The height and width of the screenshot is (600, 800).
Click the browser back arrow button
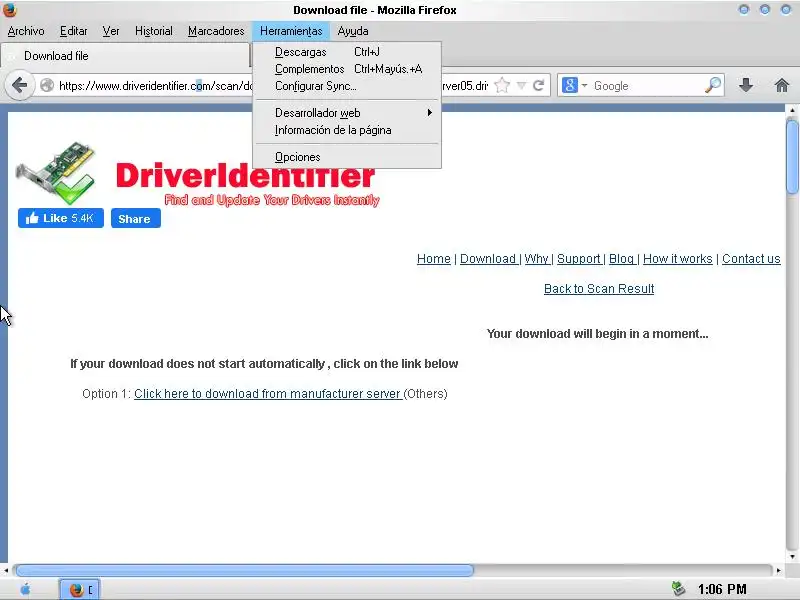click(x=19, y=85)
